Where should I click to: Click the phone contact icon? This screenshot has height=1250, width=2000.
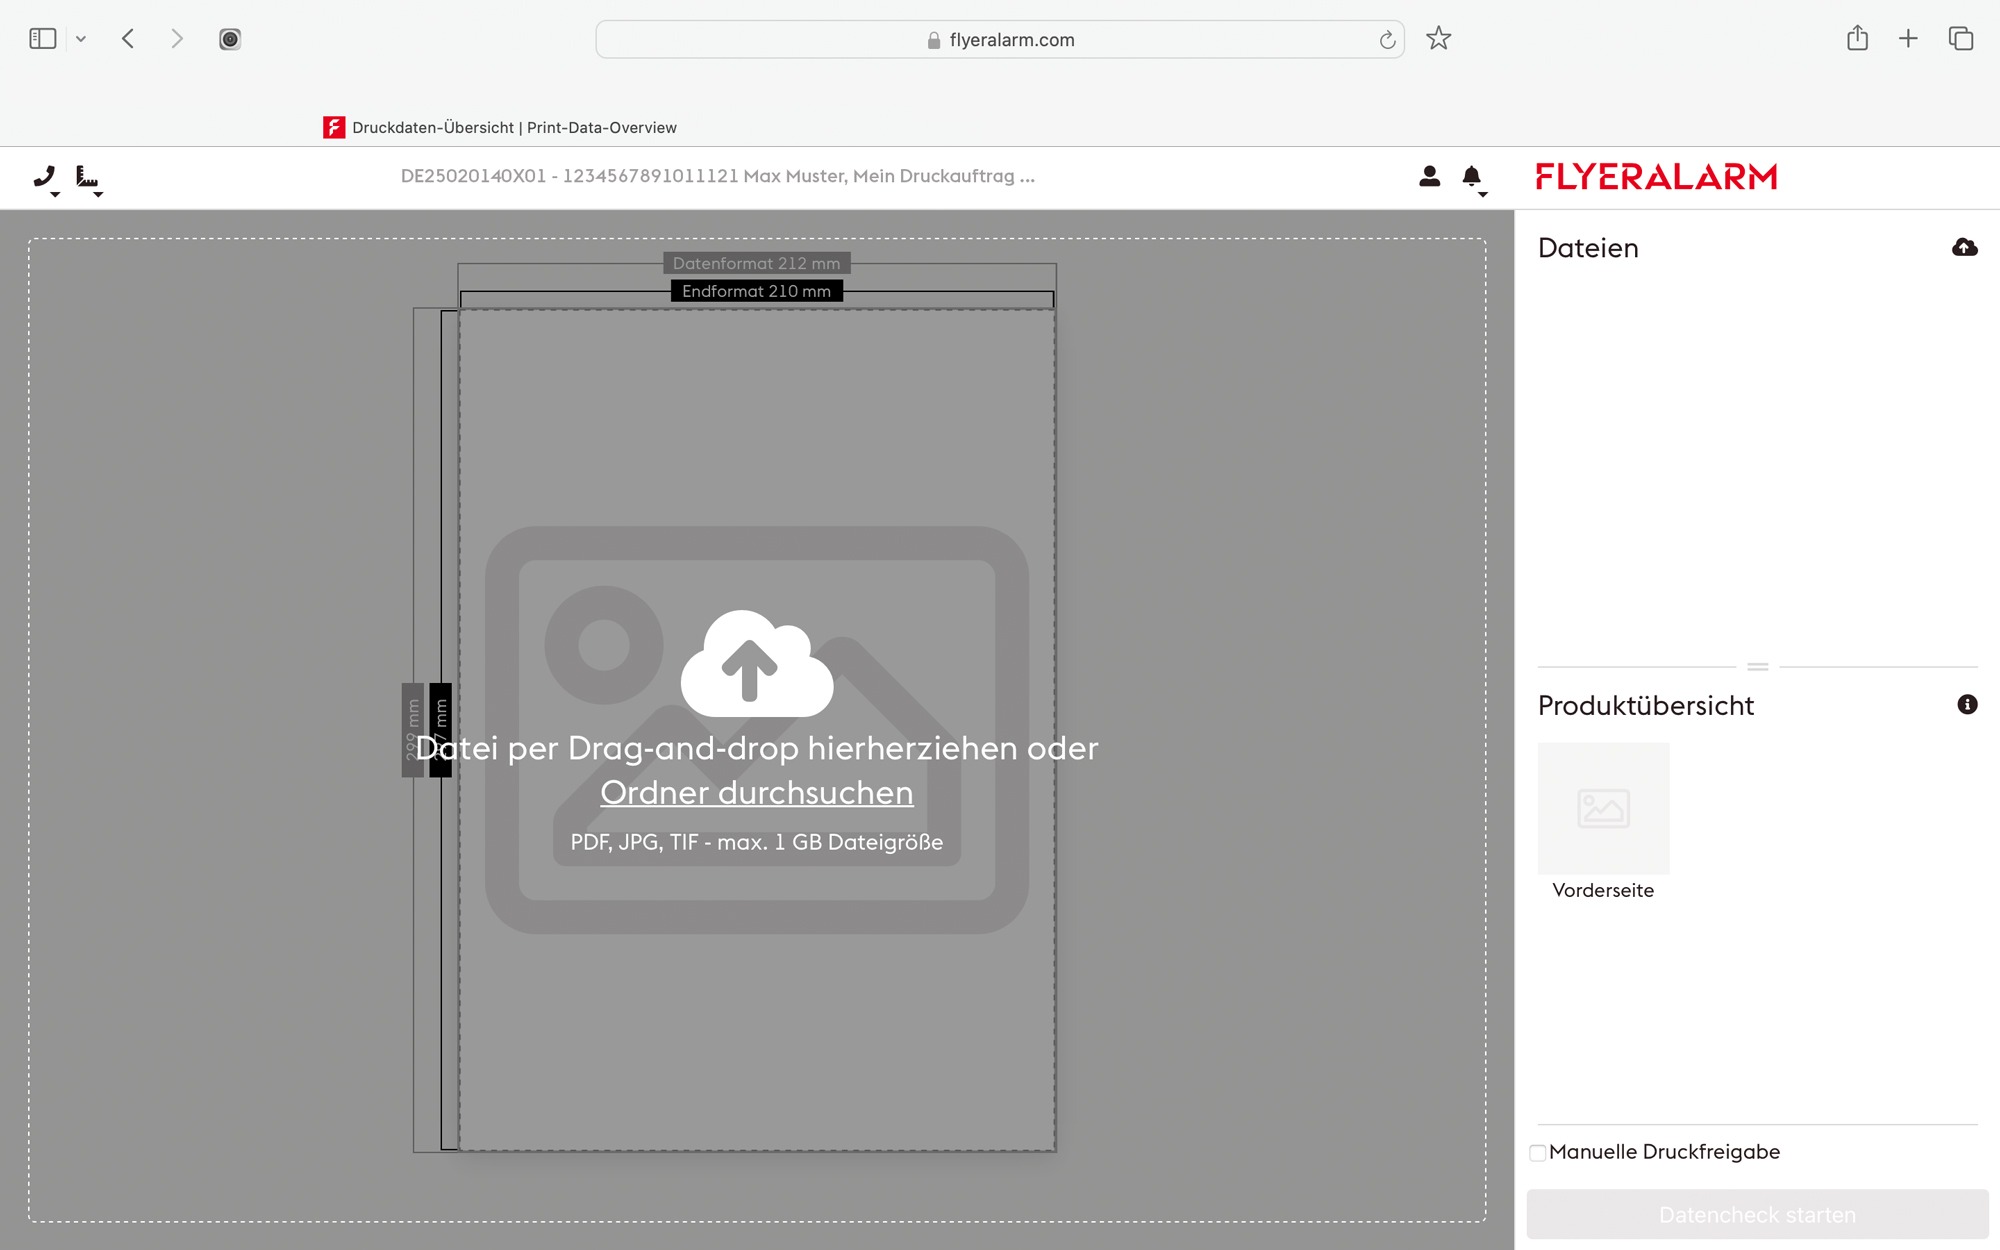coord(44,176)
